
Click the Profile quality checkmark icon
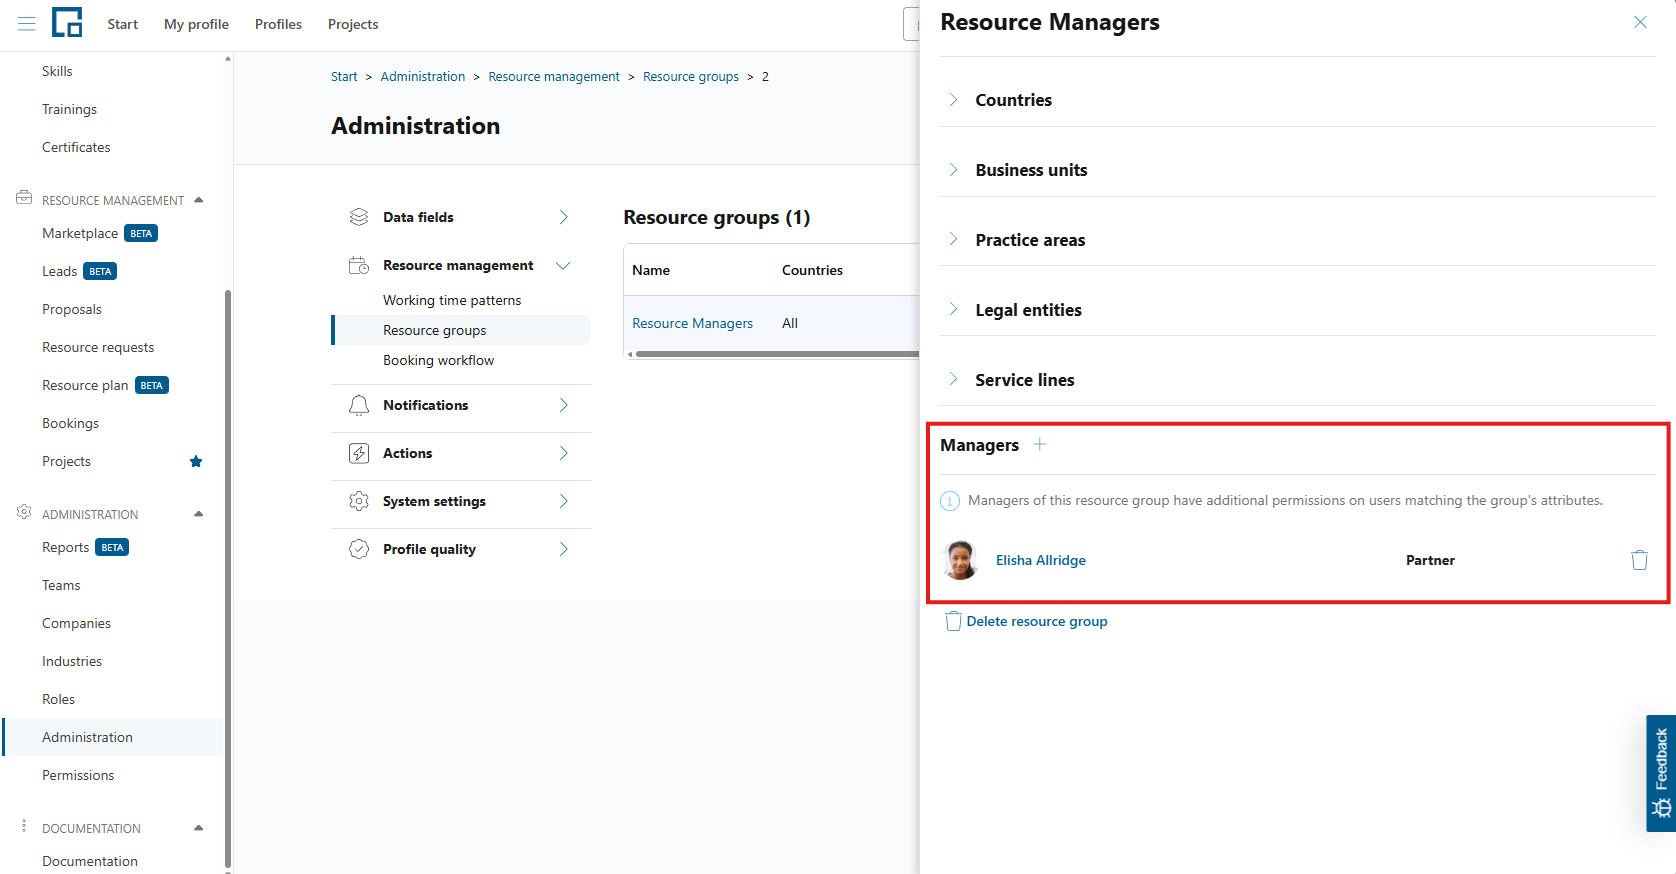pyautogui.click(x=359, y=549)
